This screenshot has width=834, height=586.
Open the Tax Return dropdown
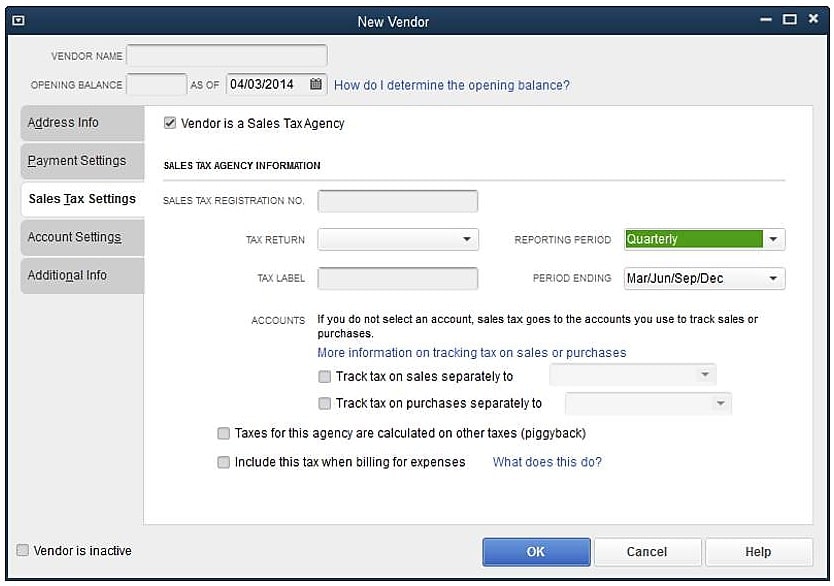[x=398, y=239]
